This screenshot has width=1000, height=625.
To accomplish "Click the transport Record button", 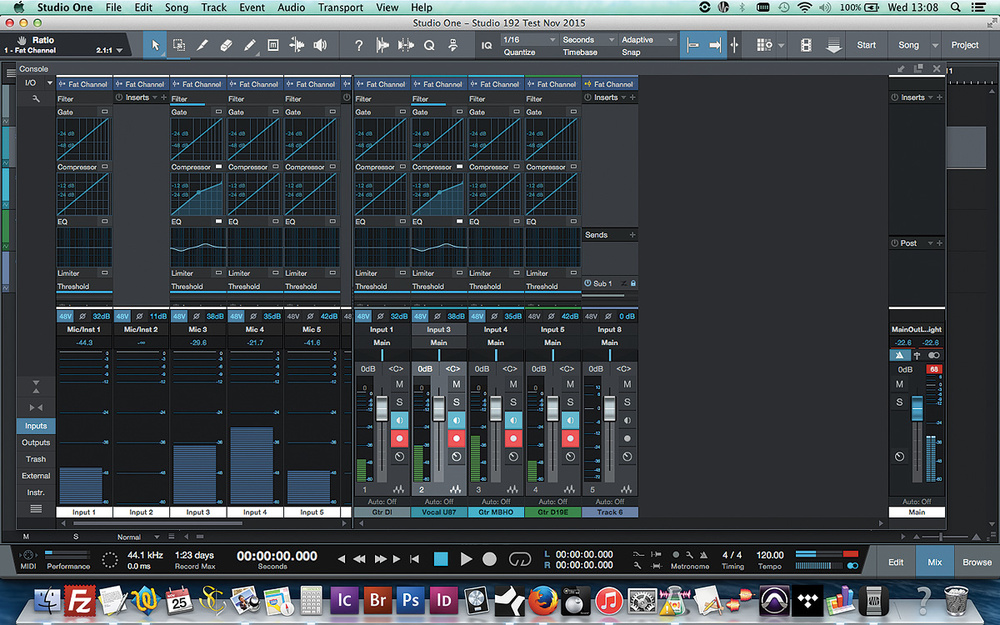I will pos(490,560).
